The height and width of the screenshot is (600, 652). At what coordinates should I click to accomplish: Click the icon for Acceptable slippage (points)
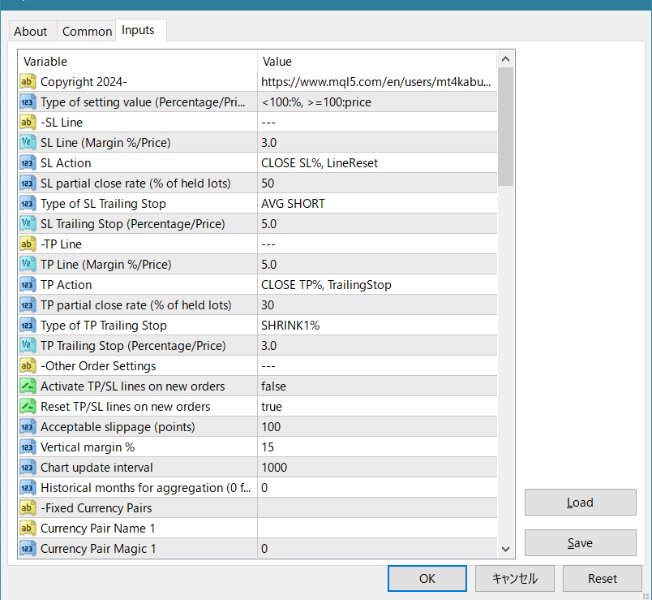coord(27,427)
